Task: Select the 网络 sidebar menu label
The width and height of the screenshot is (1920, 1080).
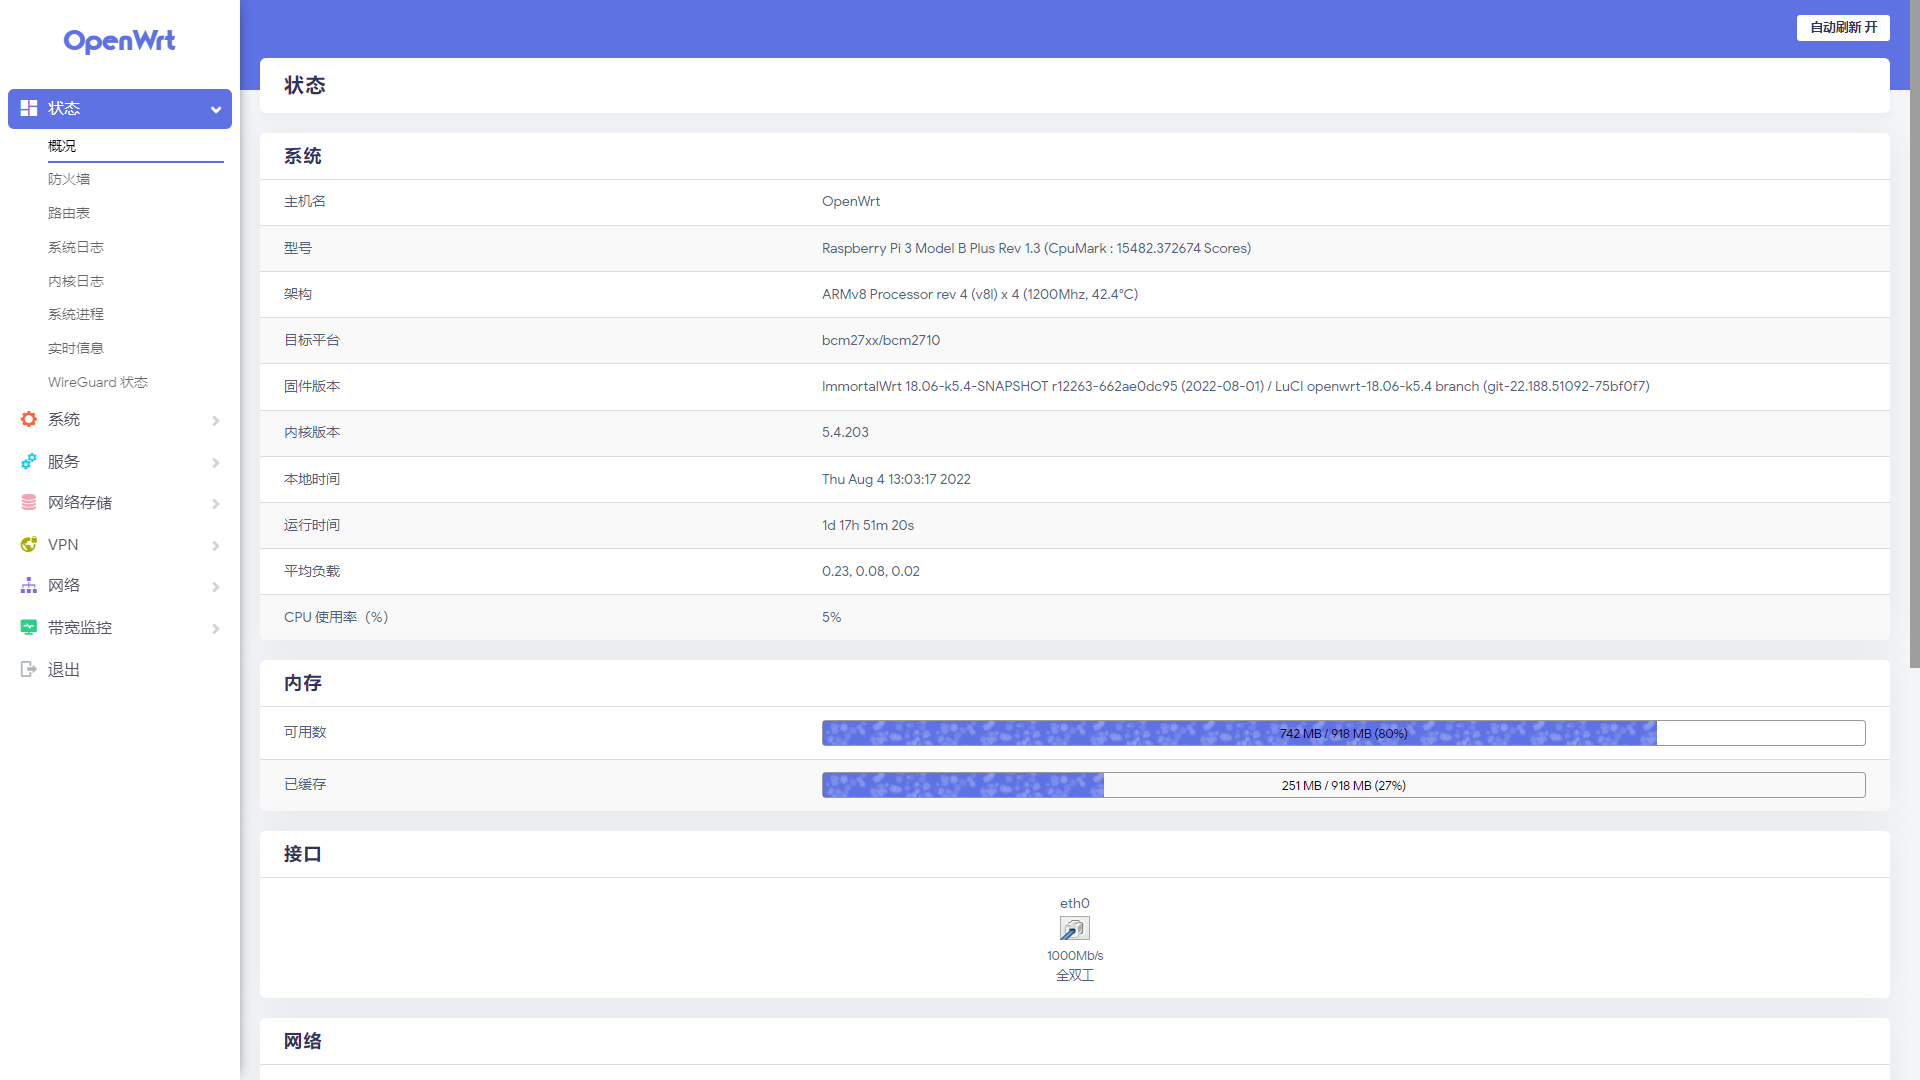Action: click(x=64, y=585)
